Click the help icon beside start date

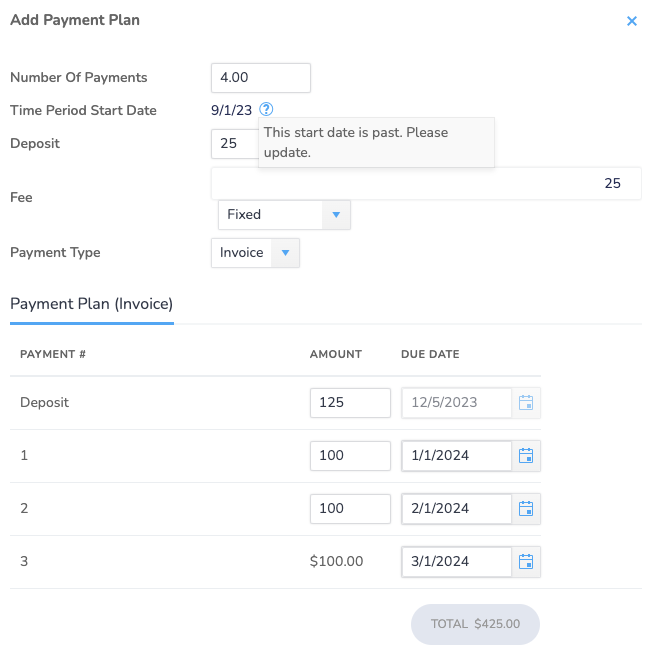point(266,109)
